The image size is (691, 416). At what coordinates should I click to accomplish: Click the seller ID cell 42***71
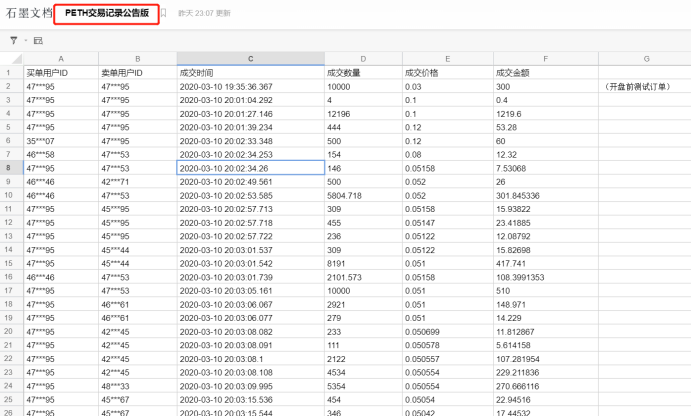click(x=137, y=182)
